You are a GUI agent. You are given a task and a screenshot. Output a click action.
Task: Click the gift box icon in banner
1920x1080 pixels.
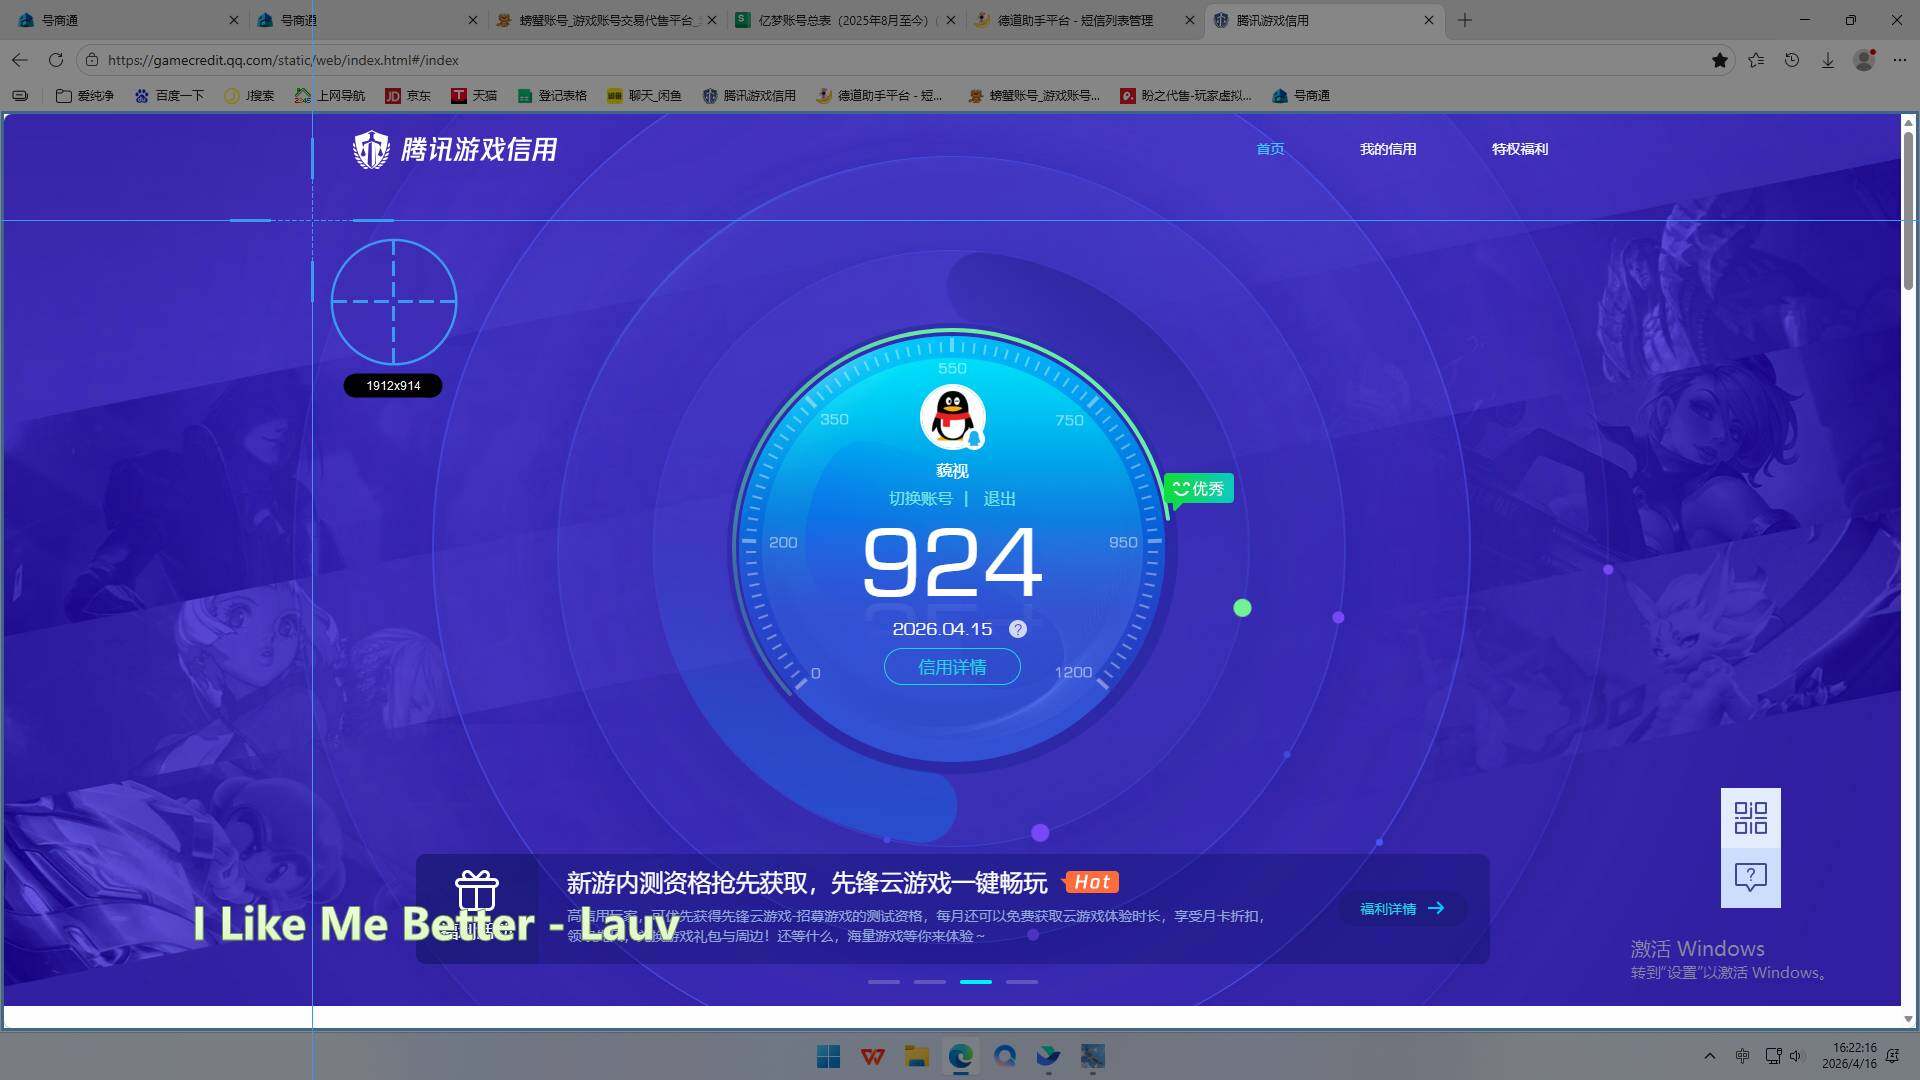pyautogui.click(x=477, y=889)
